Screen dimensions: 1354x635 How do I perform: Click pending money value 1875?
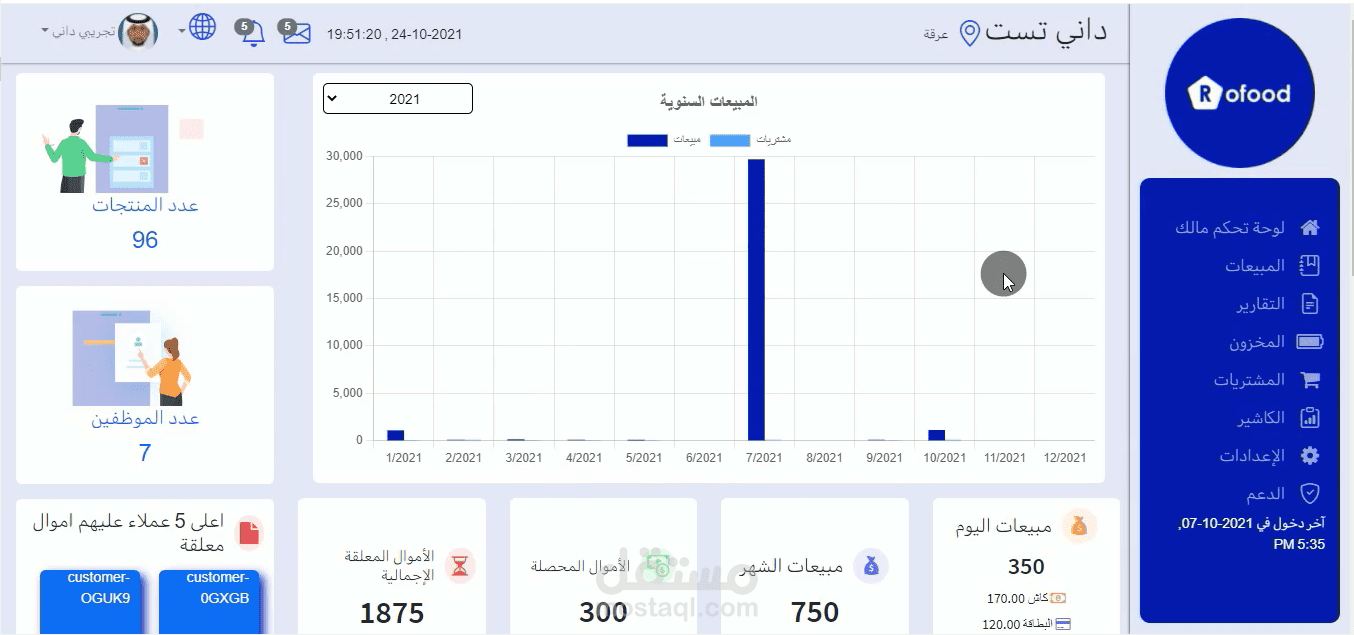click(x=392, y=612)
